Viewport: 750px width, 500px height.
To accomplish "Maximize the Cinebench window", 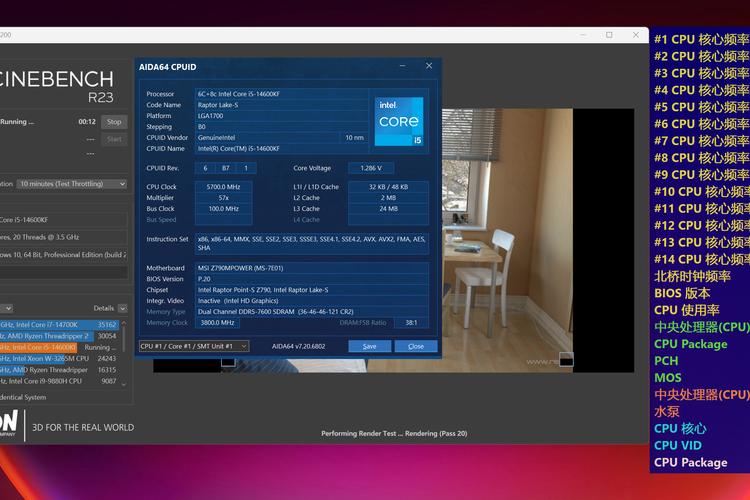I will [609, 35].
